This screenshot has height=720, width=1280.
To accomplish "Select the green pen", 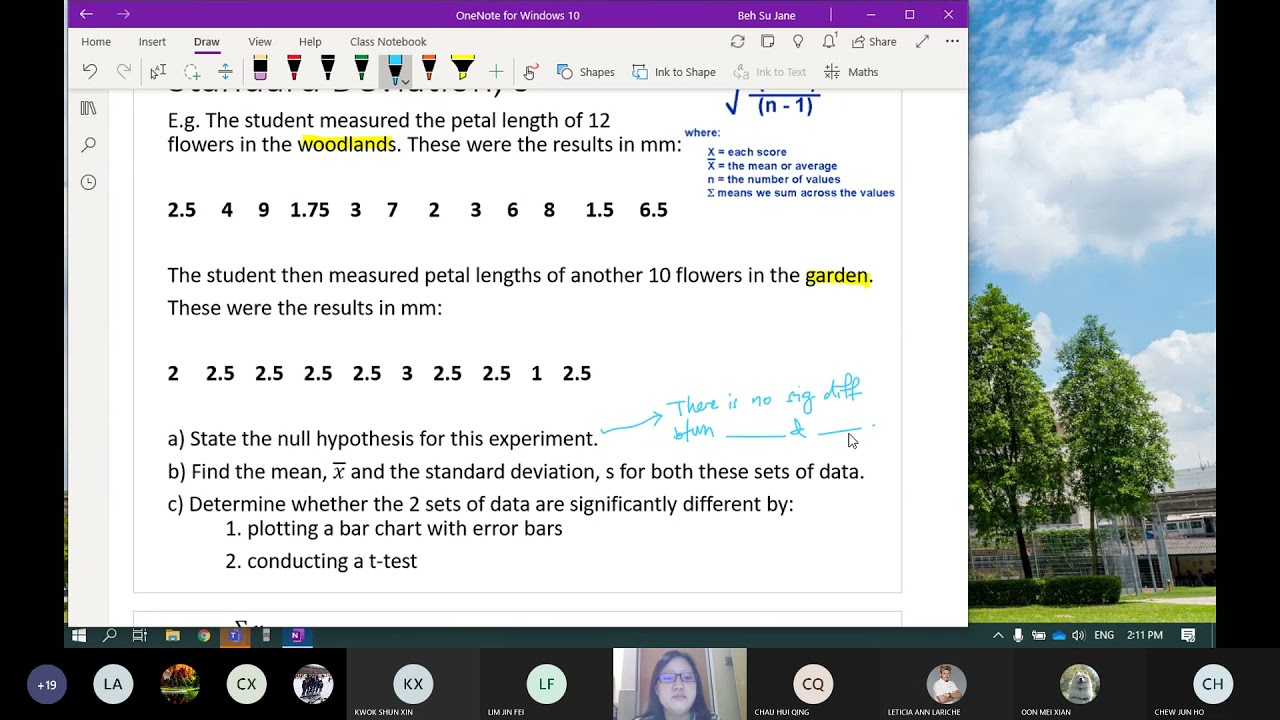I will pyautogui.click(x=362, y=69).
